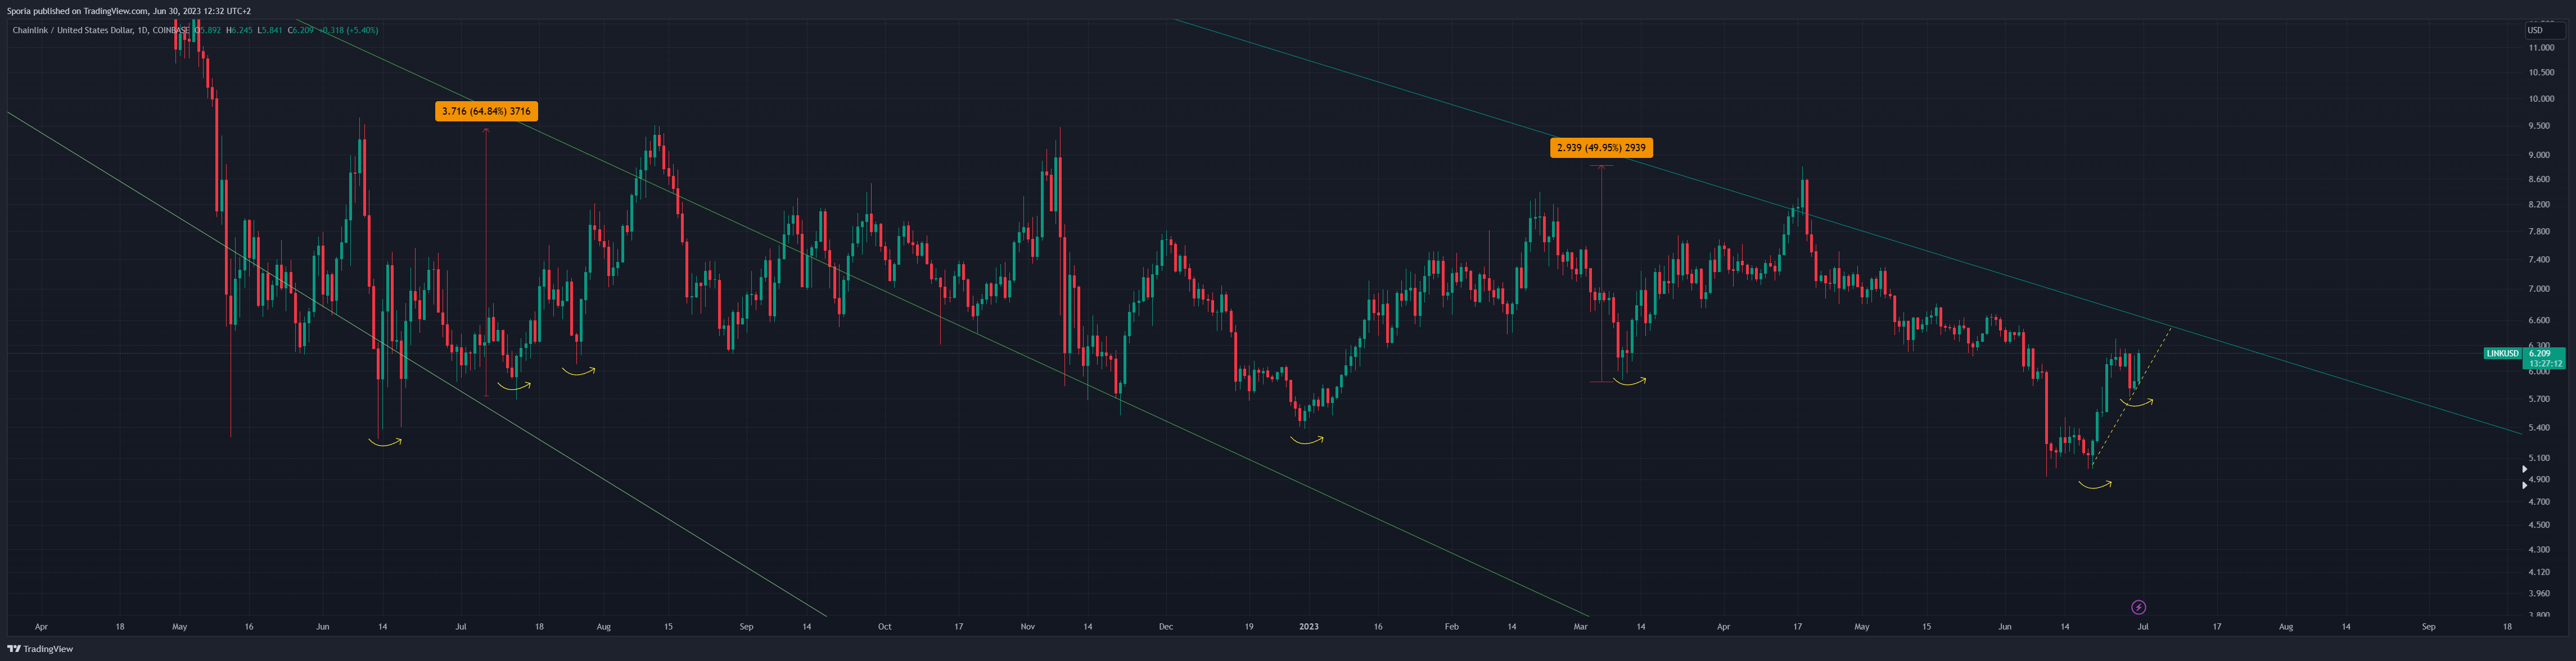Click the 19 date label on time axis
This screenshot has height=661, width=2576.
[x=1248, y=627]
